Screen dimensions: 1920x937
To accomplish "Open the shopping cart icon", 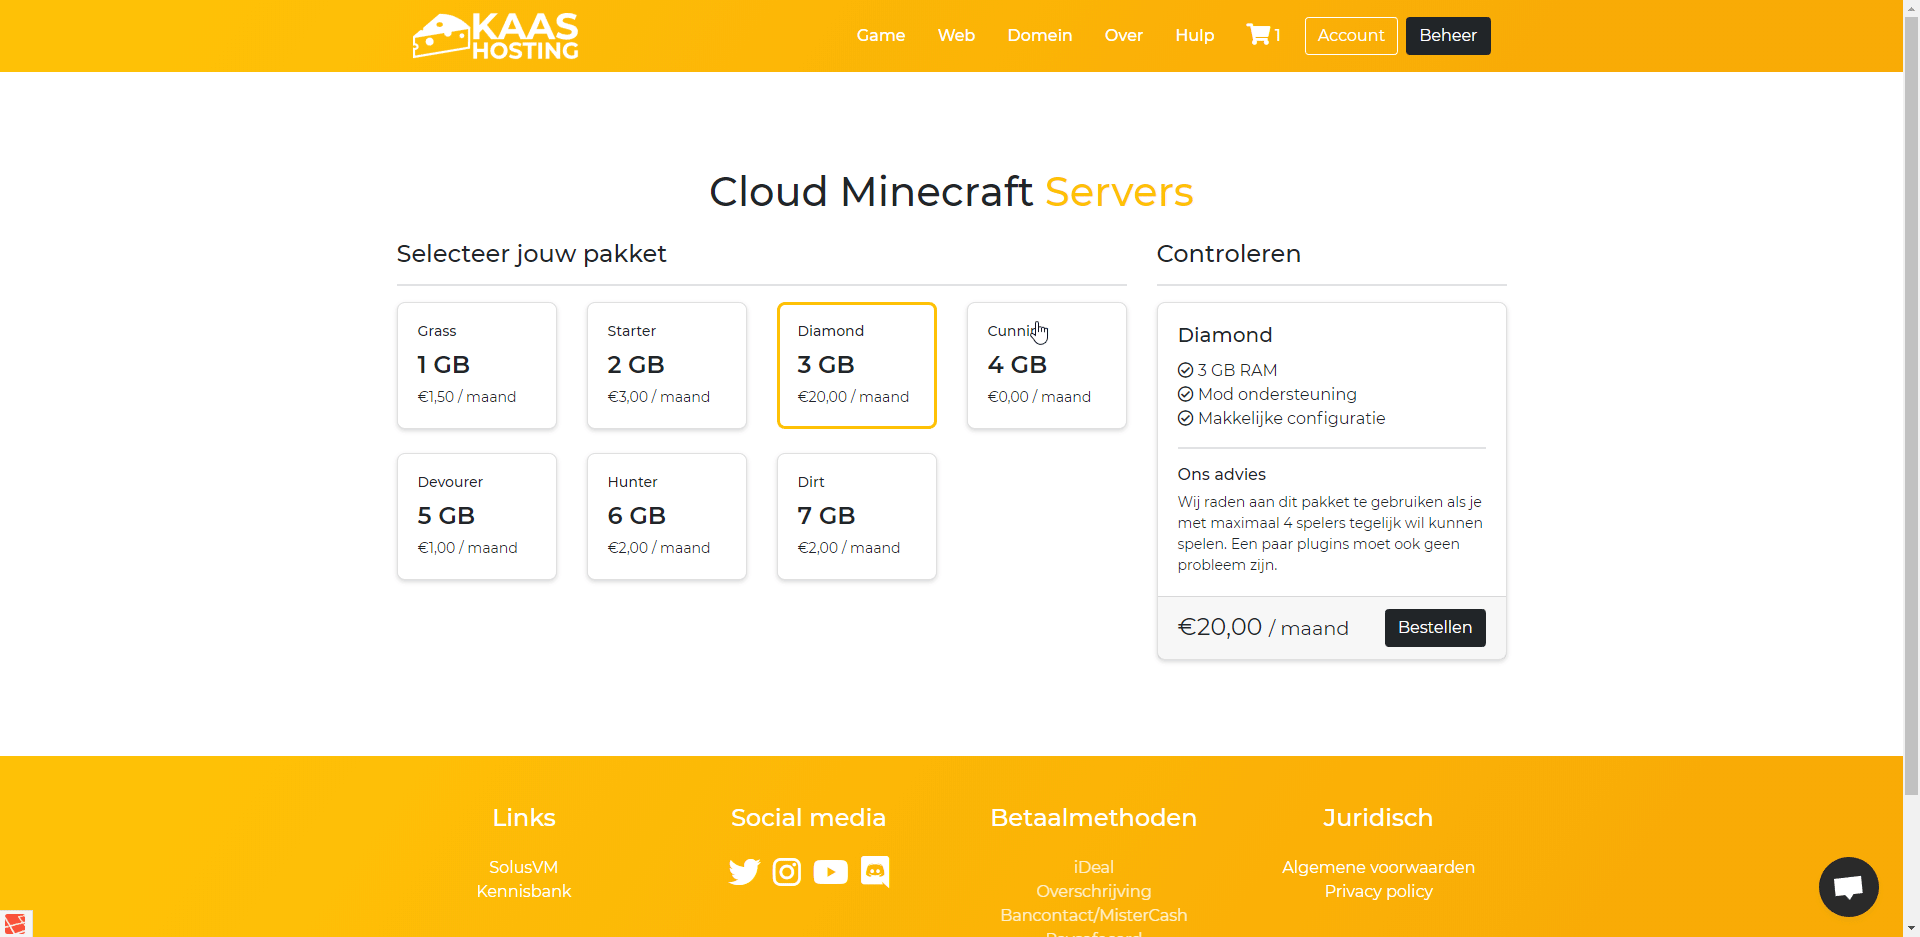I will point(1258,35).
